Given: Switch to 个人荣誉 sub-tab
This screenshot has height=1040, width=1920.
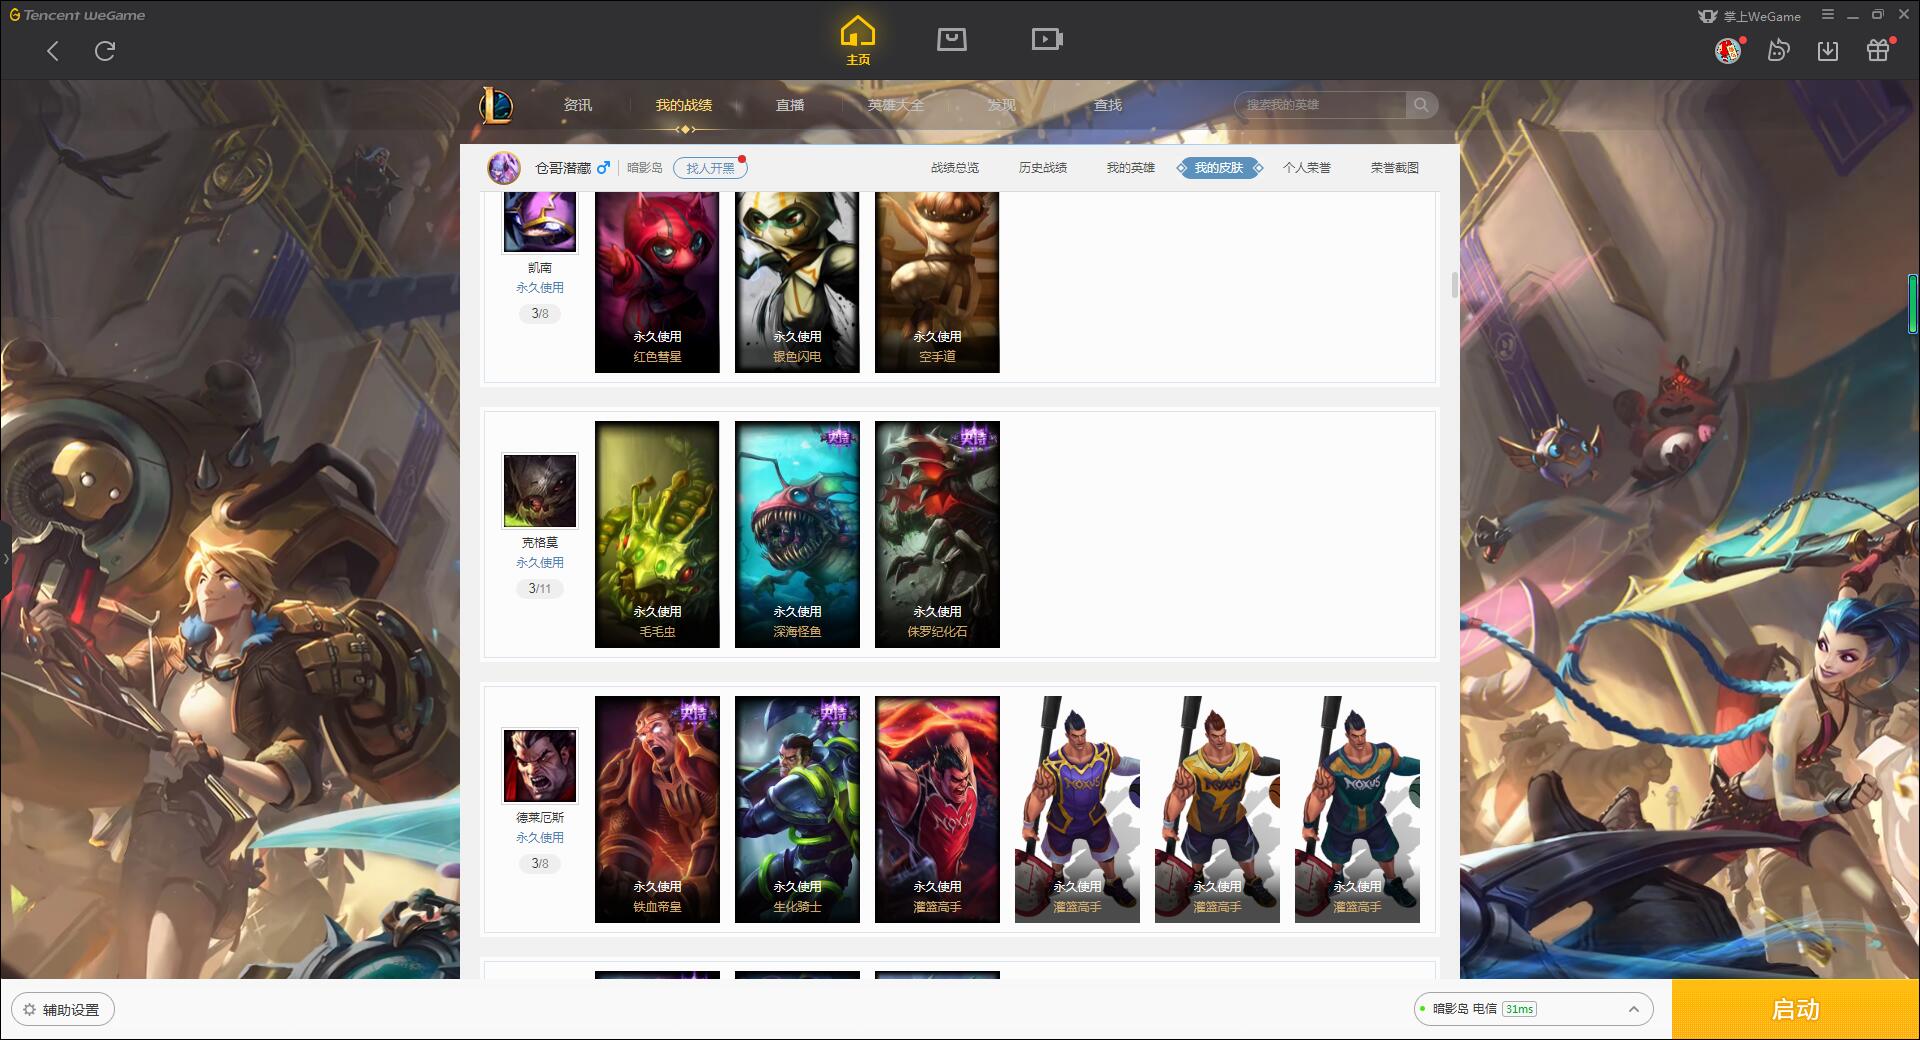Looking at the screenshot, I should [x=1307, y=168].
